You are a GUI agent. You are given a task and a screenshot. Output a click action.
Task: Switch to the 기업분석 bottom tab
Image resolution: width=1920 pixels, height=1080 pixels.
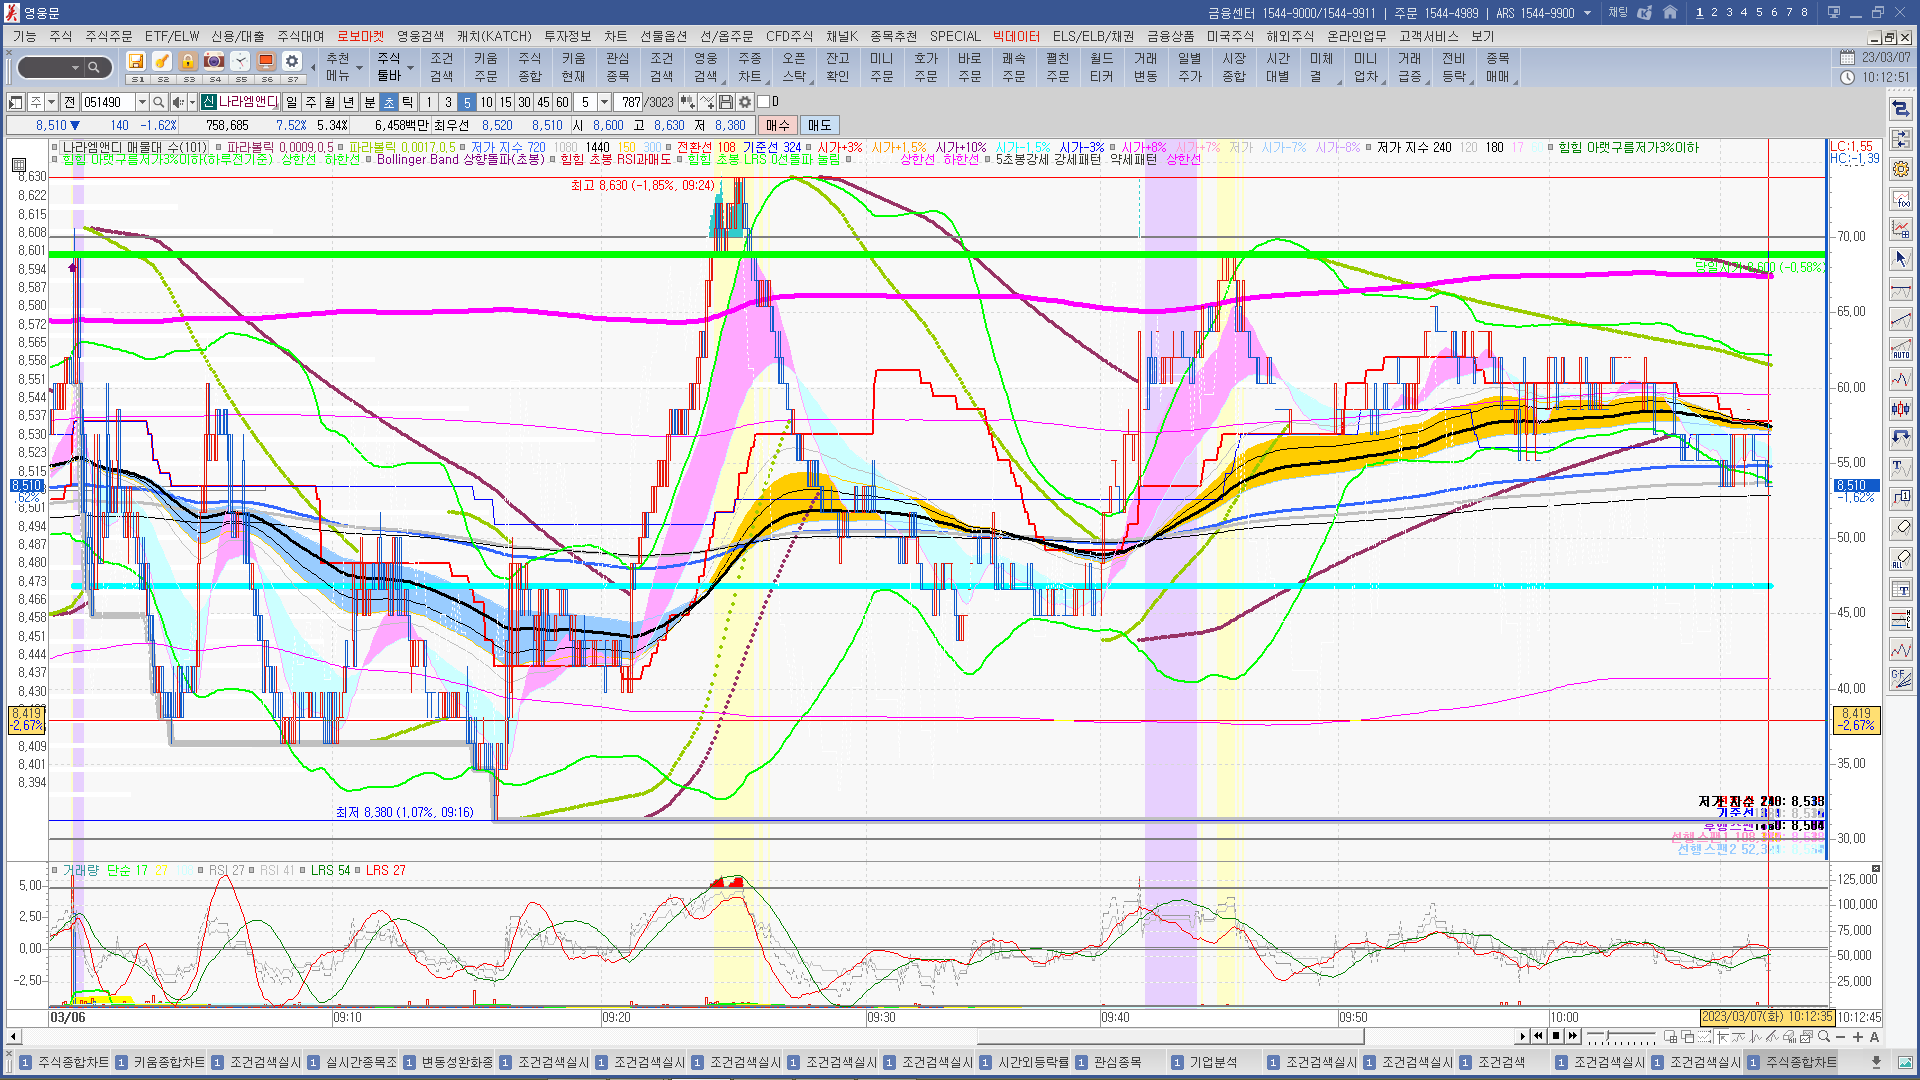click(1213, 1062)
